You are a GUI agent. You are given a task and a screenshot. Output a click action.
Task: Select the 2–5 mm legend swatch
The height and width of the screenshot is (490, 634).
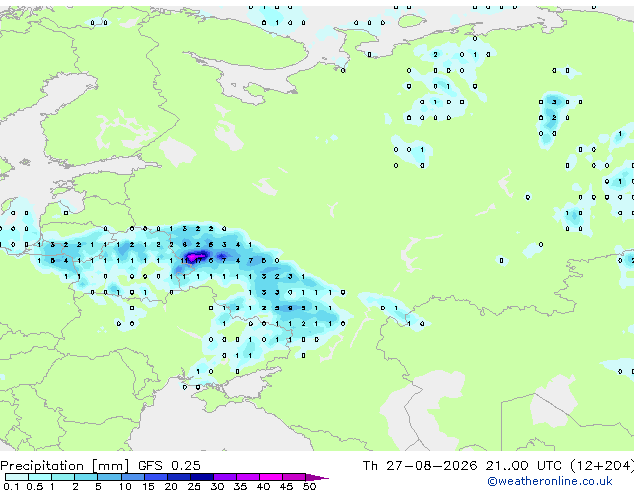(86, 477)
